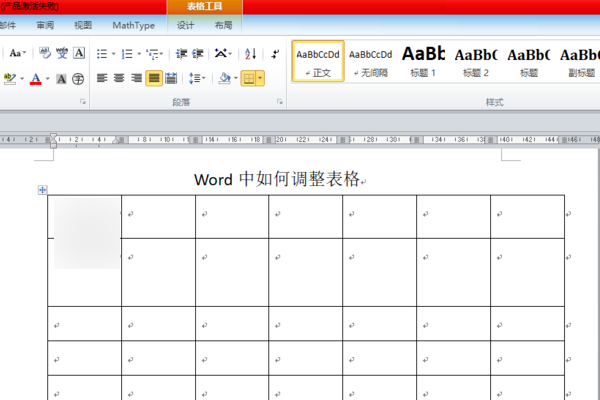
Task: Click the Borders grid icon
Action: pos(249,78)
